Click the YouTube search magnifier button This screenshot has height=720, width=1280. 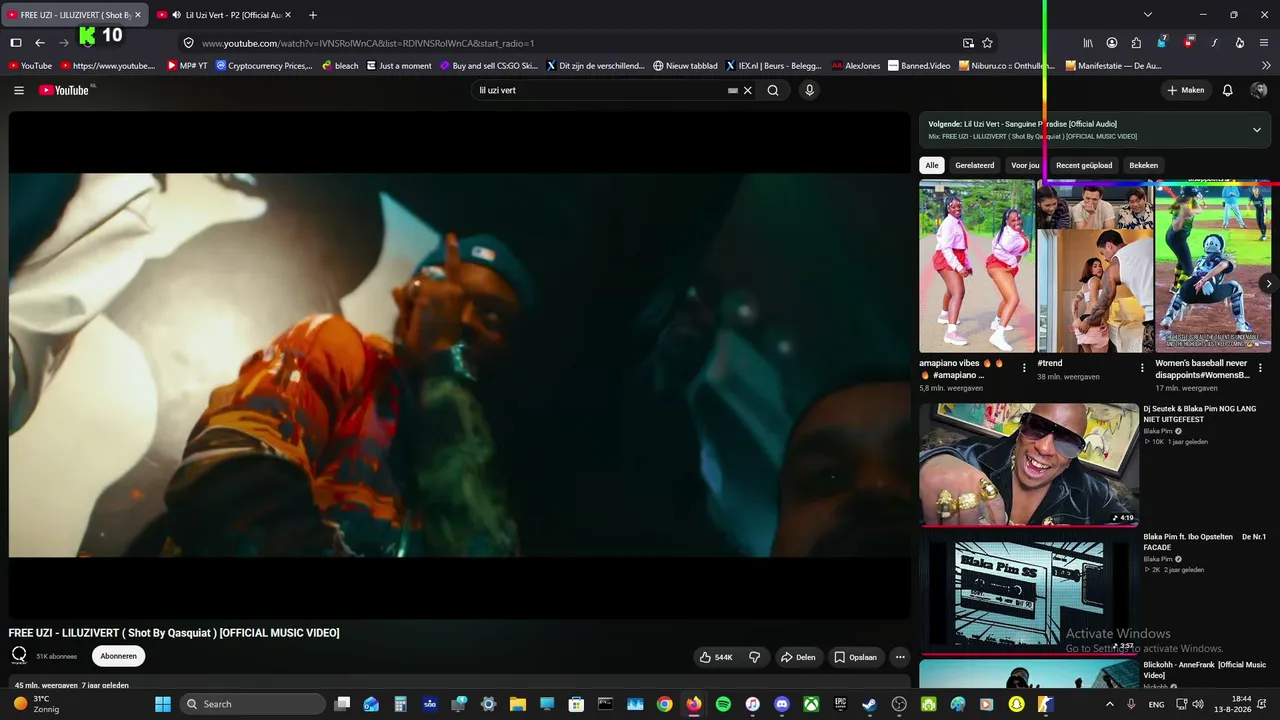coord(773,90)
